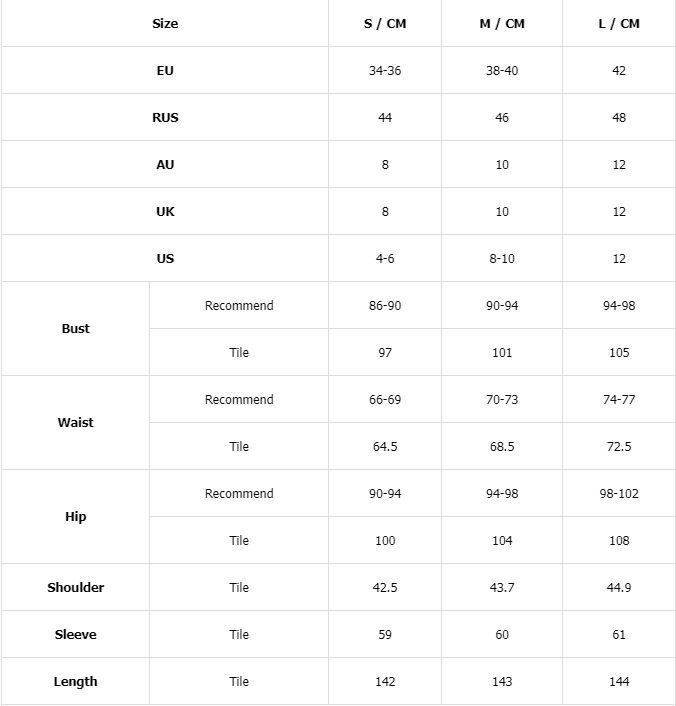Click the shoulder value "43.7" cell
Screen dimensions: 676x706
click(502, 588)
